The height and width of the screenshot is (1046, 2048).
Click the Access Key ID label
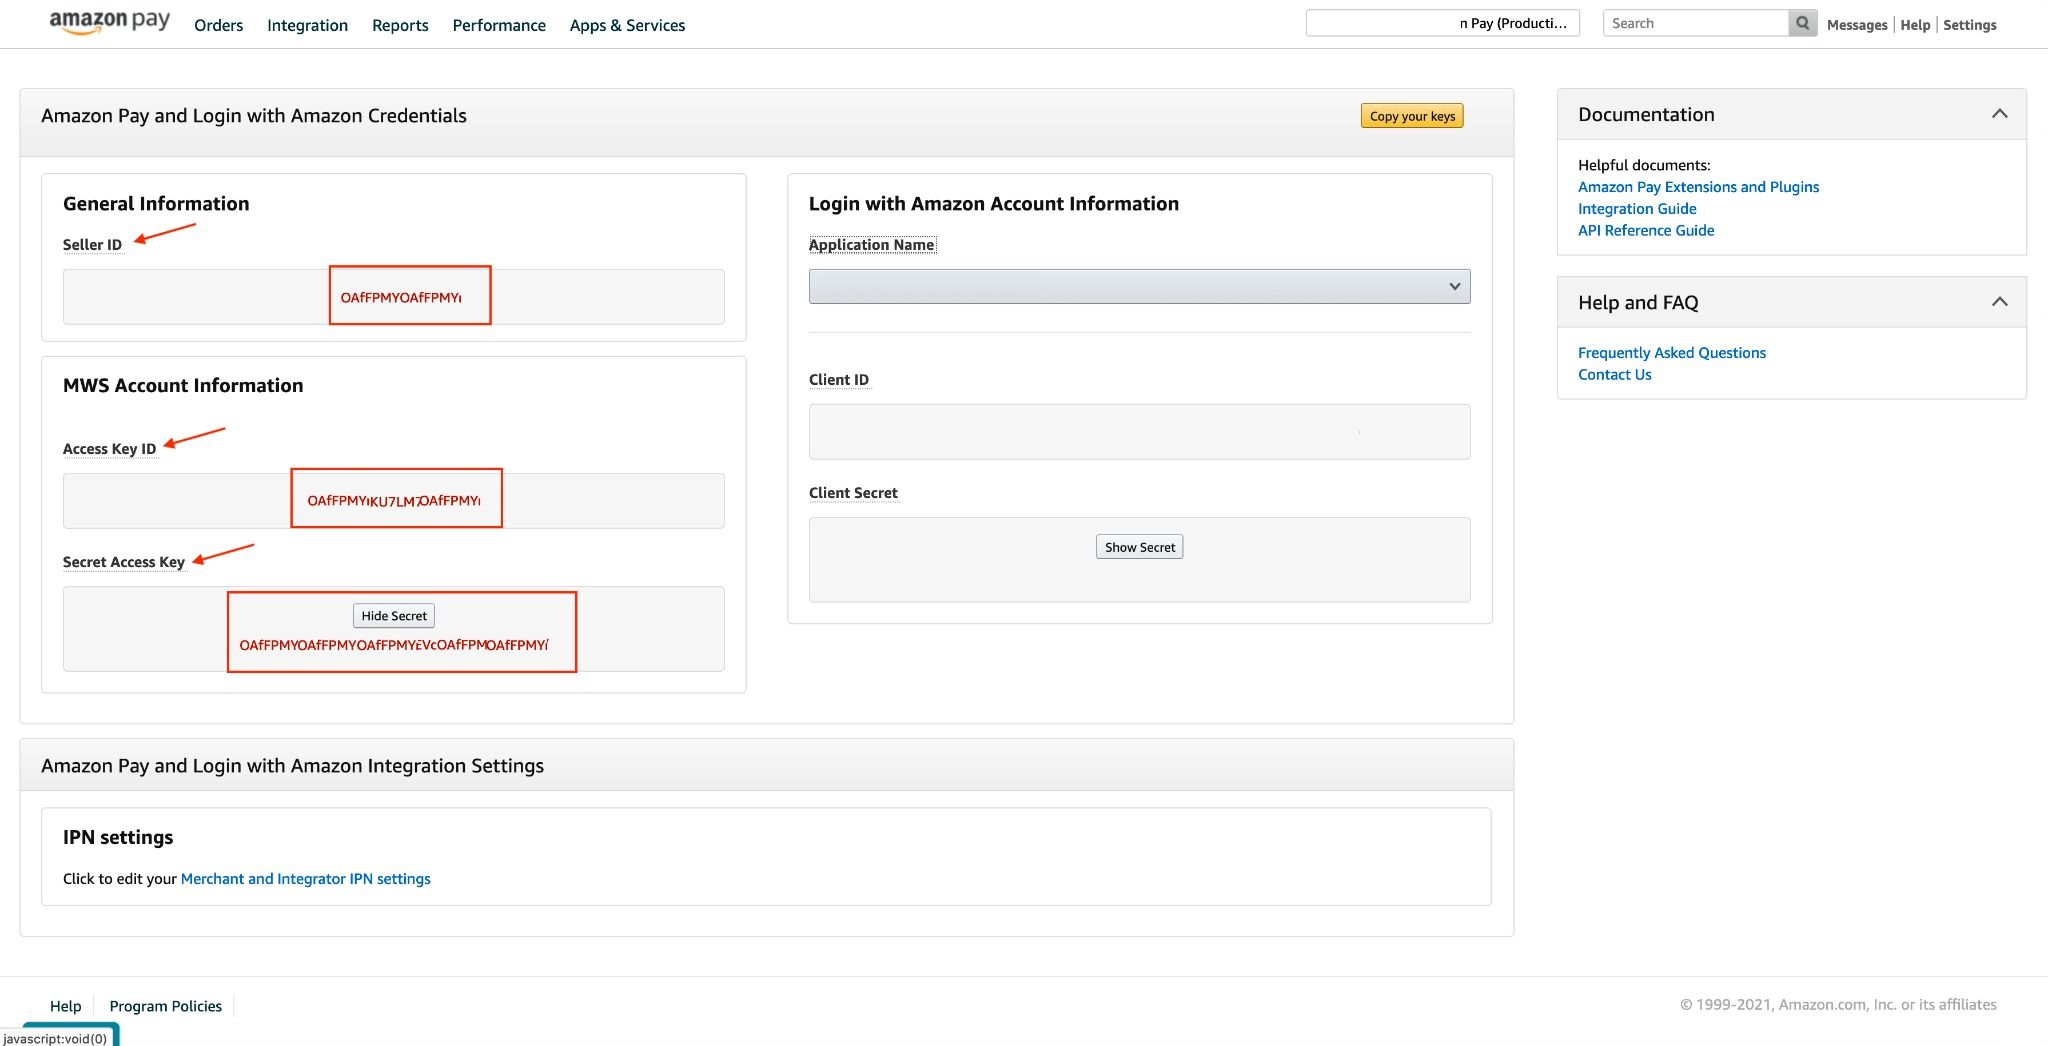pyautogui.click(x=109, y=449)
